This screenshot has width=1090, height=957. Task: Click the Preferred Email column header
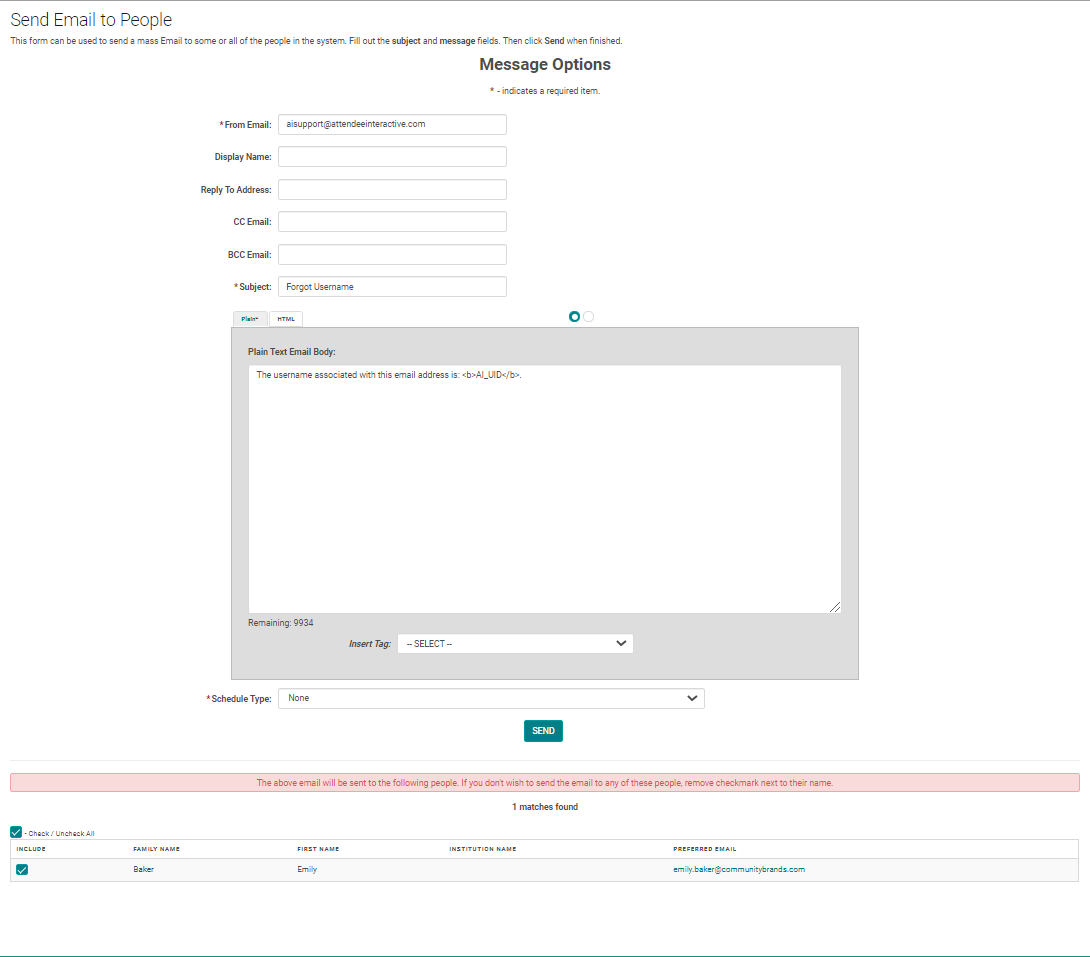(x=704, y=849)
